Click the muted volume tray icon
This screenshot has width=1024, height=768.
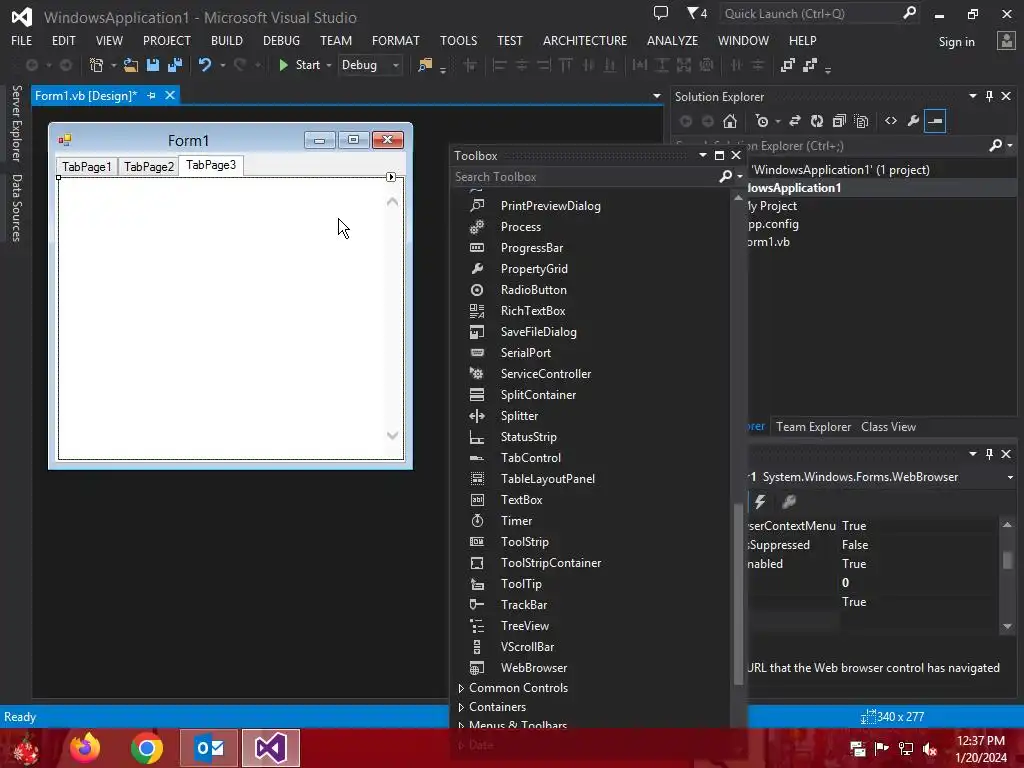point(930,748)
